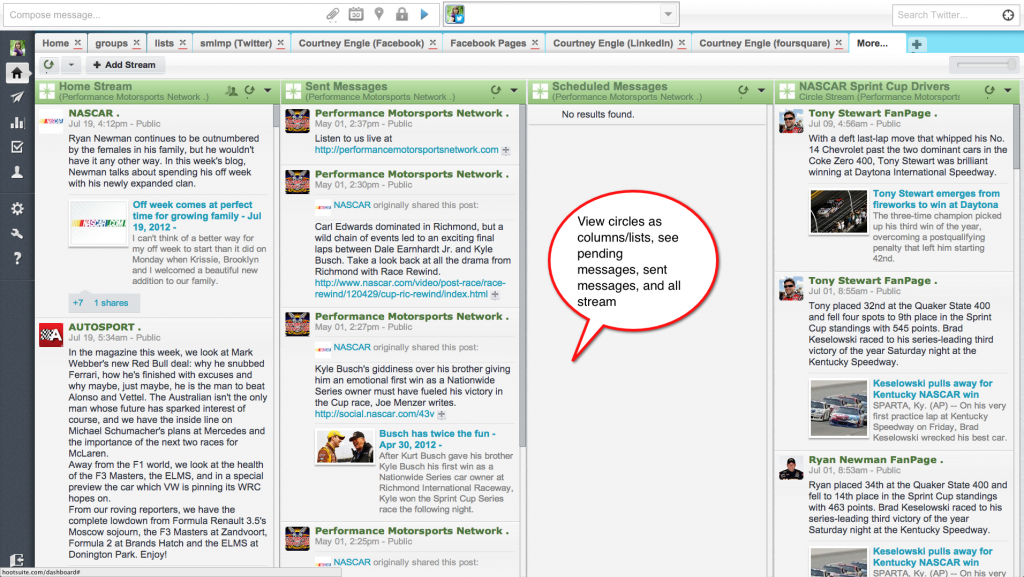This screenshot has width=1024, height=577.
Task: Click the sign-out icon at sidebar bottom
Action: tap(17, 560)
